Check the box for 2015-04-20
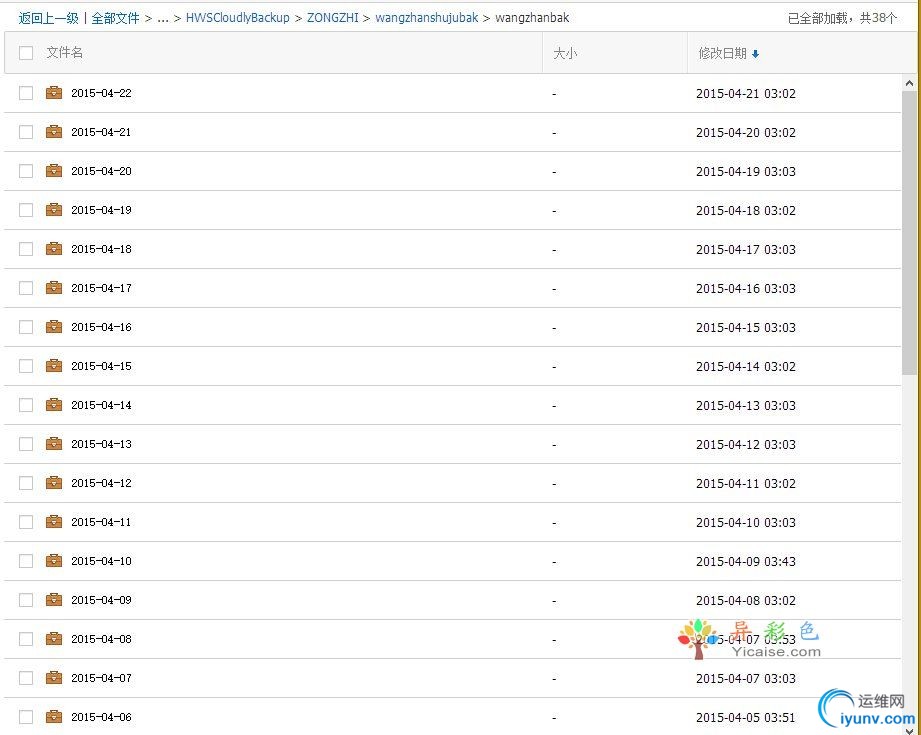 point(26,171)
